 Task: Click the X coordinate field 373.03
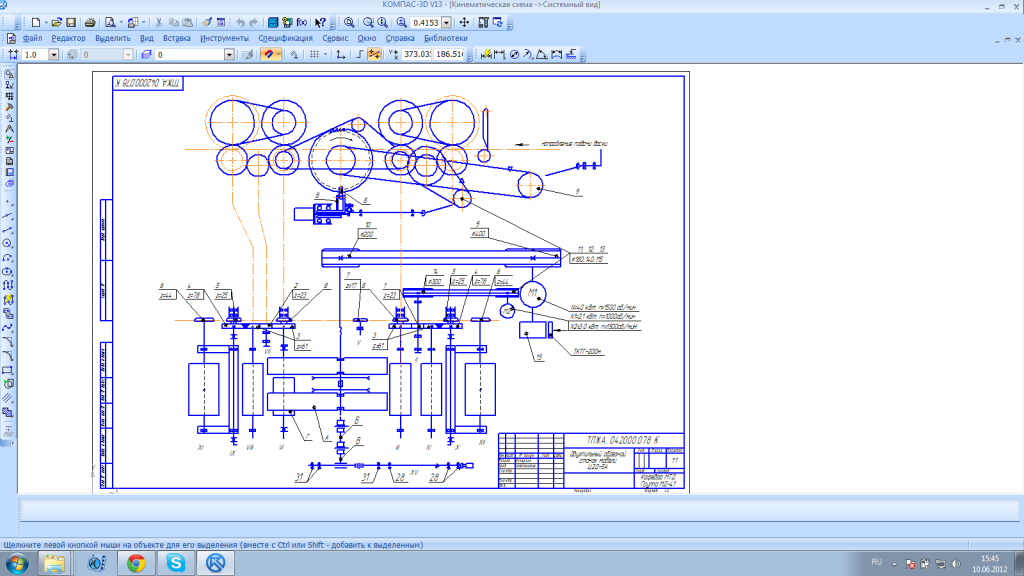pyautogui.click(x=417, y=55)
